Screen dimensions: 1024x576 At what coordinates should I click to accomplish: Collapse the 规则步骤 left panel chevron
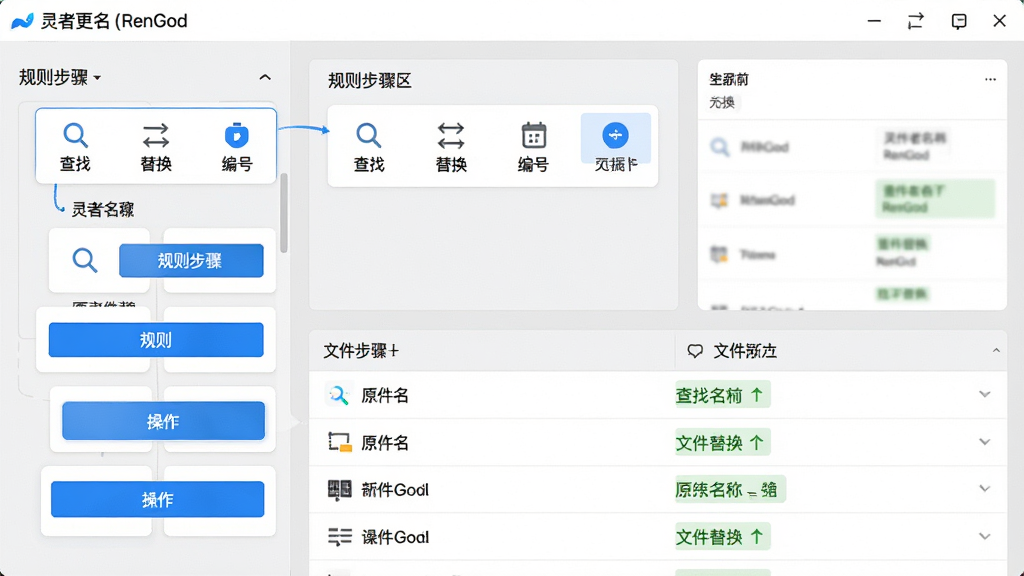click(265, 77)
